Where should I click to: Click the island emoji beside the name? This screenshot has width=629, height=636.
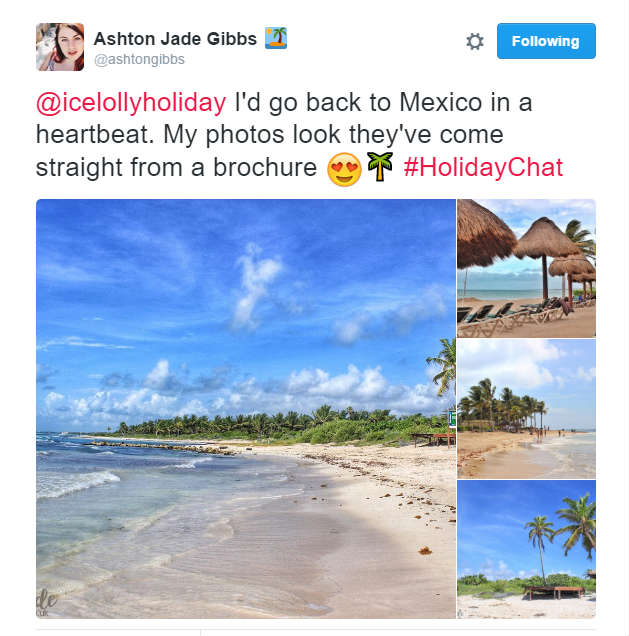(276, 38)
